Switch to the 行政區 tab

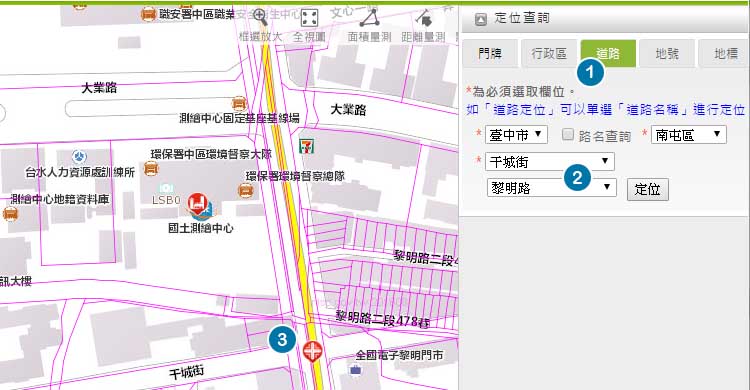[549, 53]
